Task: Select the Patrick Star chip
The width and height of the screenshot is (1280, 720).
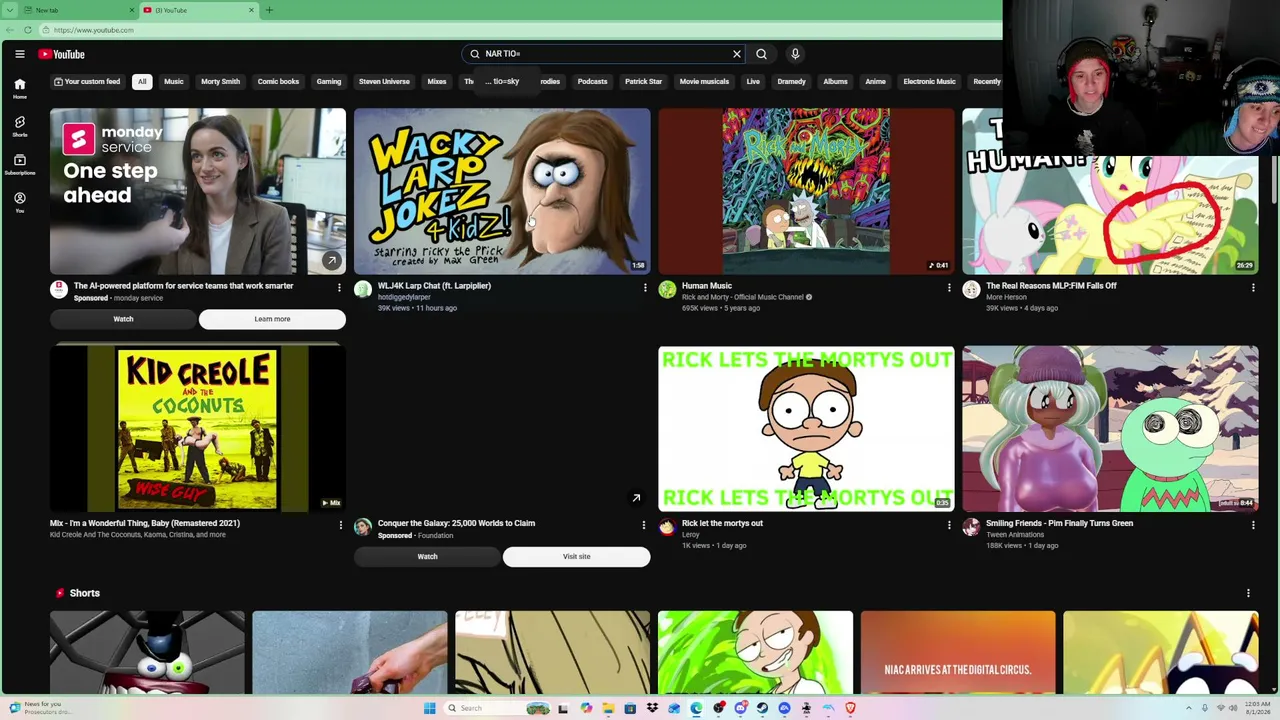Action: (x=643, y=82)
